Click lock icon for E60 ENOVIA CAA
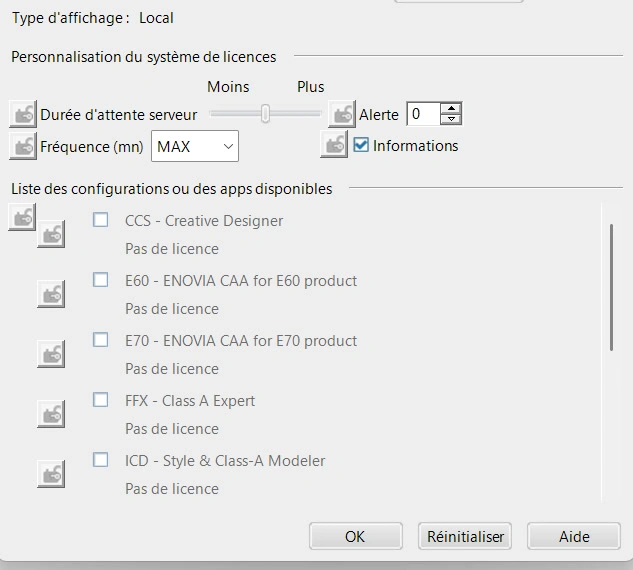 (51, 294)
